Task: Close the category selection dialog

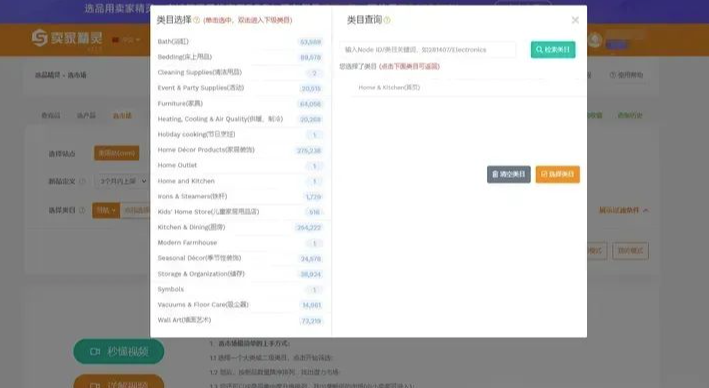Action: point(575,20)
